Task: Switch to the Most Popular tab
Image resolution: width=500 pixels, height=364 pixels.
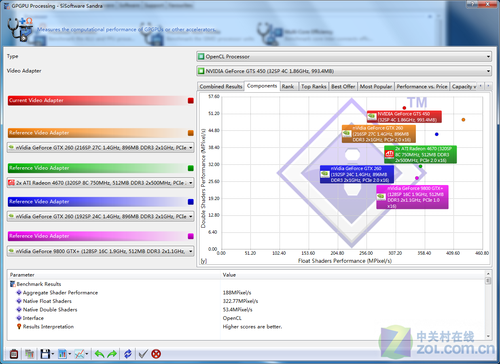Action: click(x=376, y=86)
